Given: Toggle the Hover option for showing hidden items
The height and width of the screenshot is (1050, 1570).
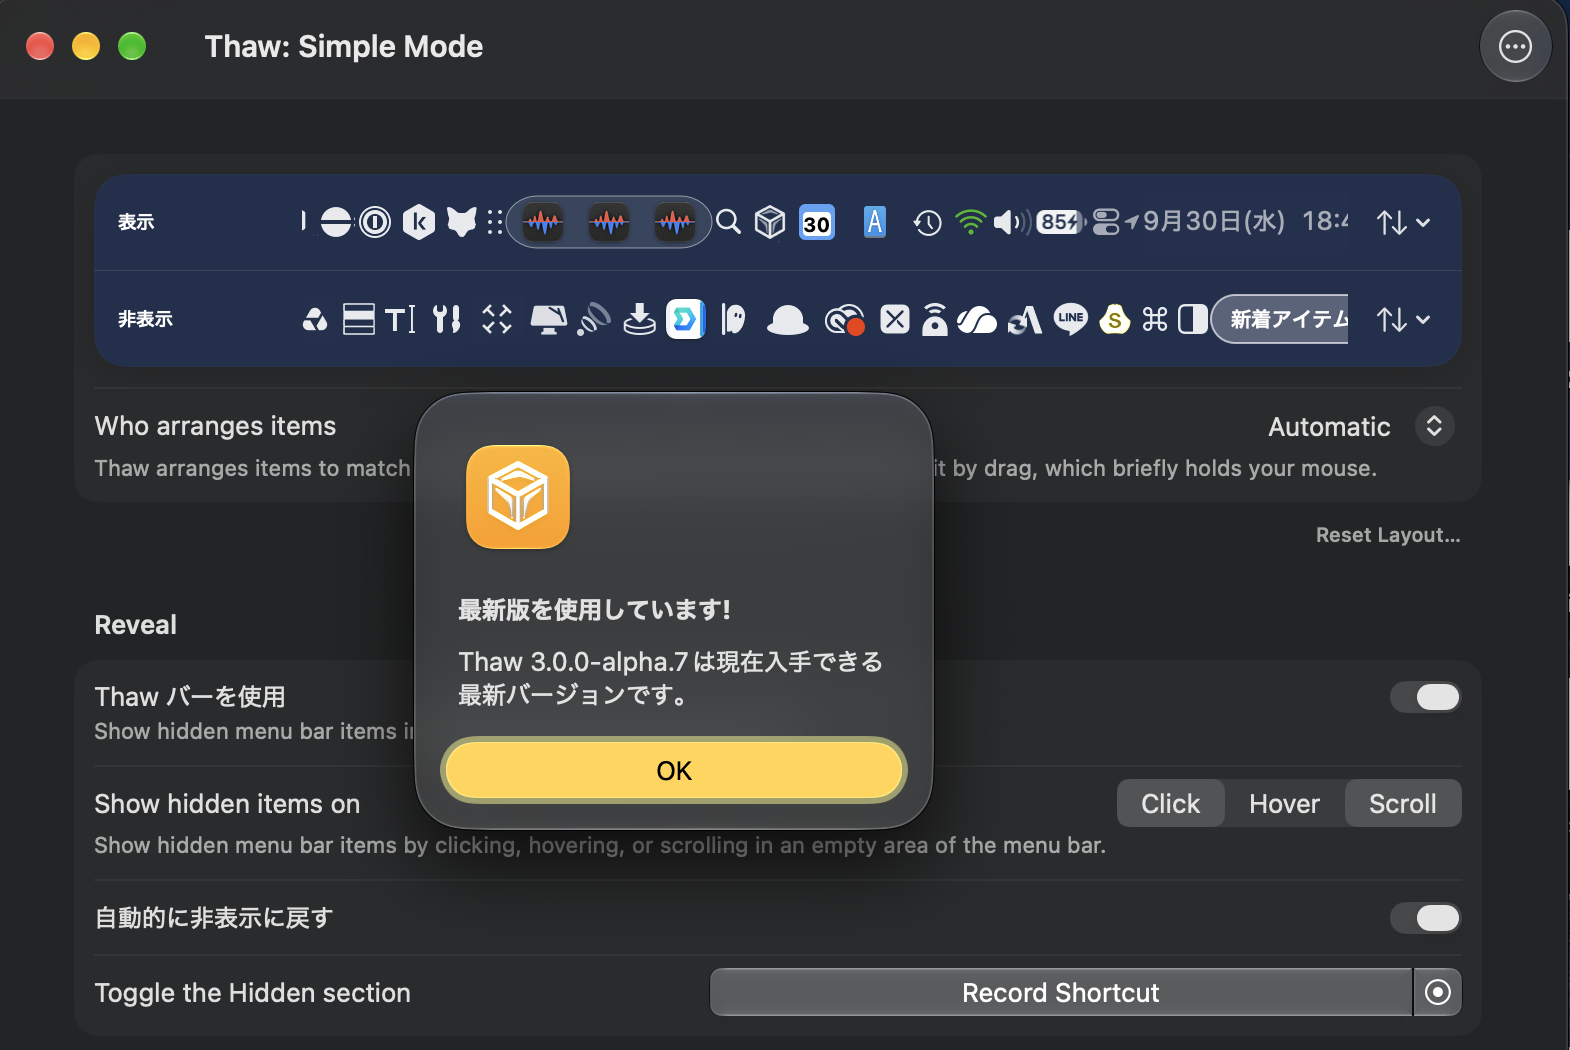Looking at the screenshot, I should click(1284, 804).
